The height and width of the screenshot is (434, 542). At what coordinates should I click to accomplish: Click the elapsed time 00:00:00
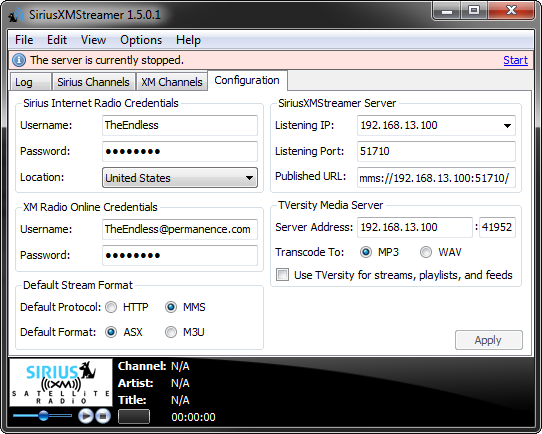(x=193, y=417)
